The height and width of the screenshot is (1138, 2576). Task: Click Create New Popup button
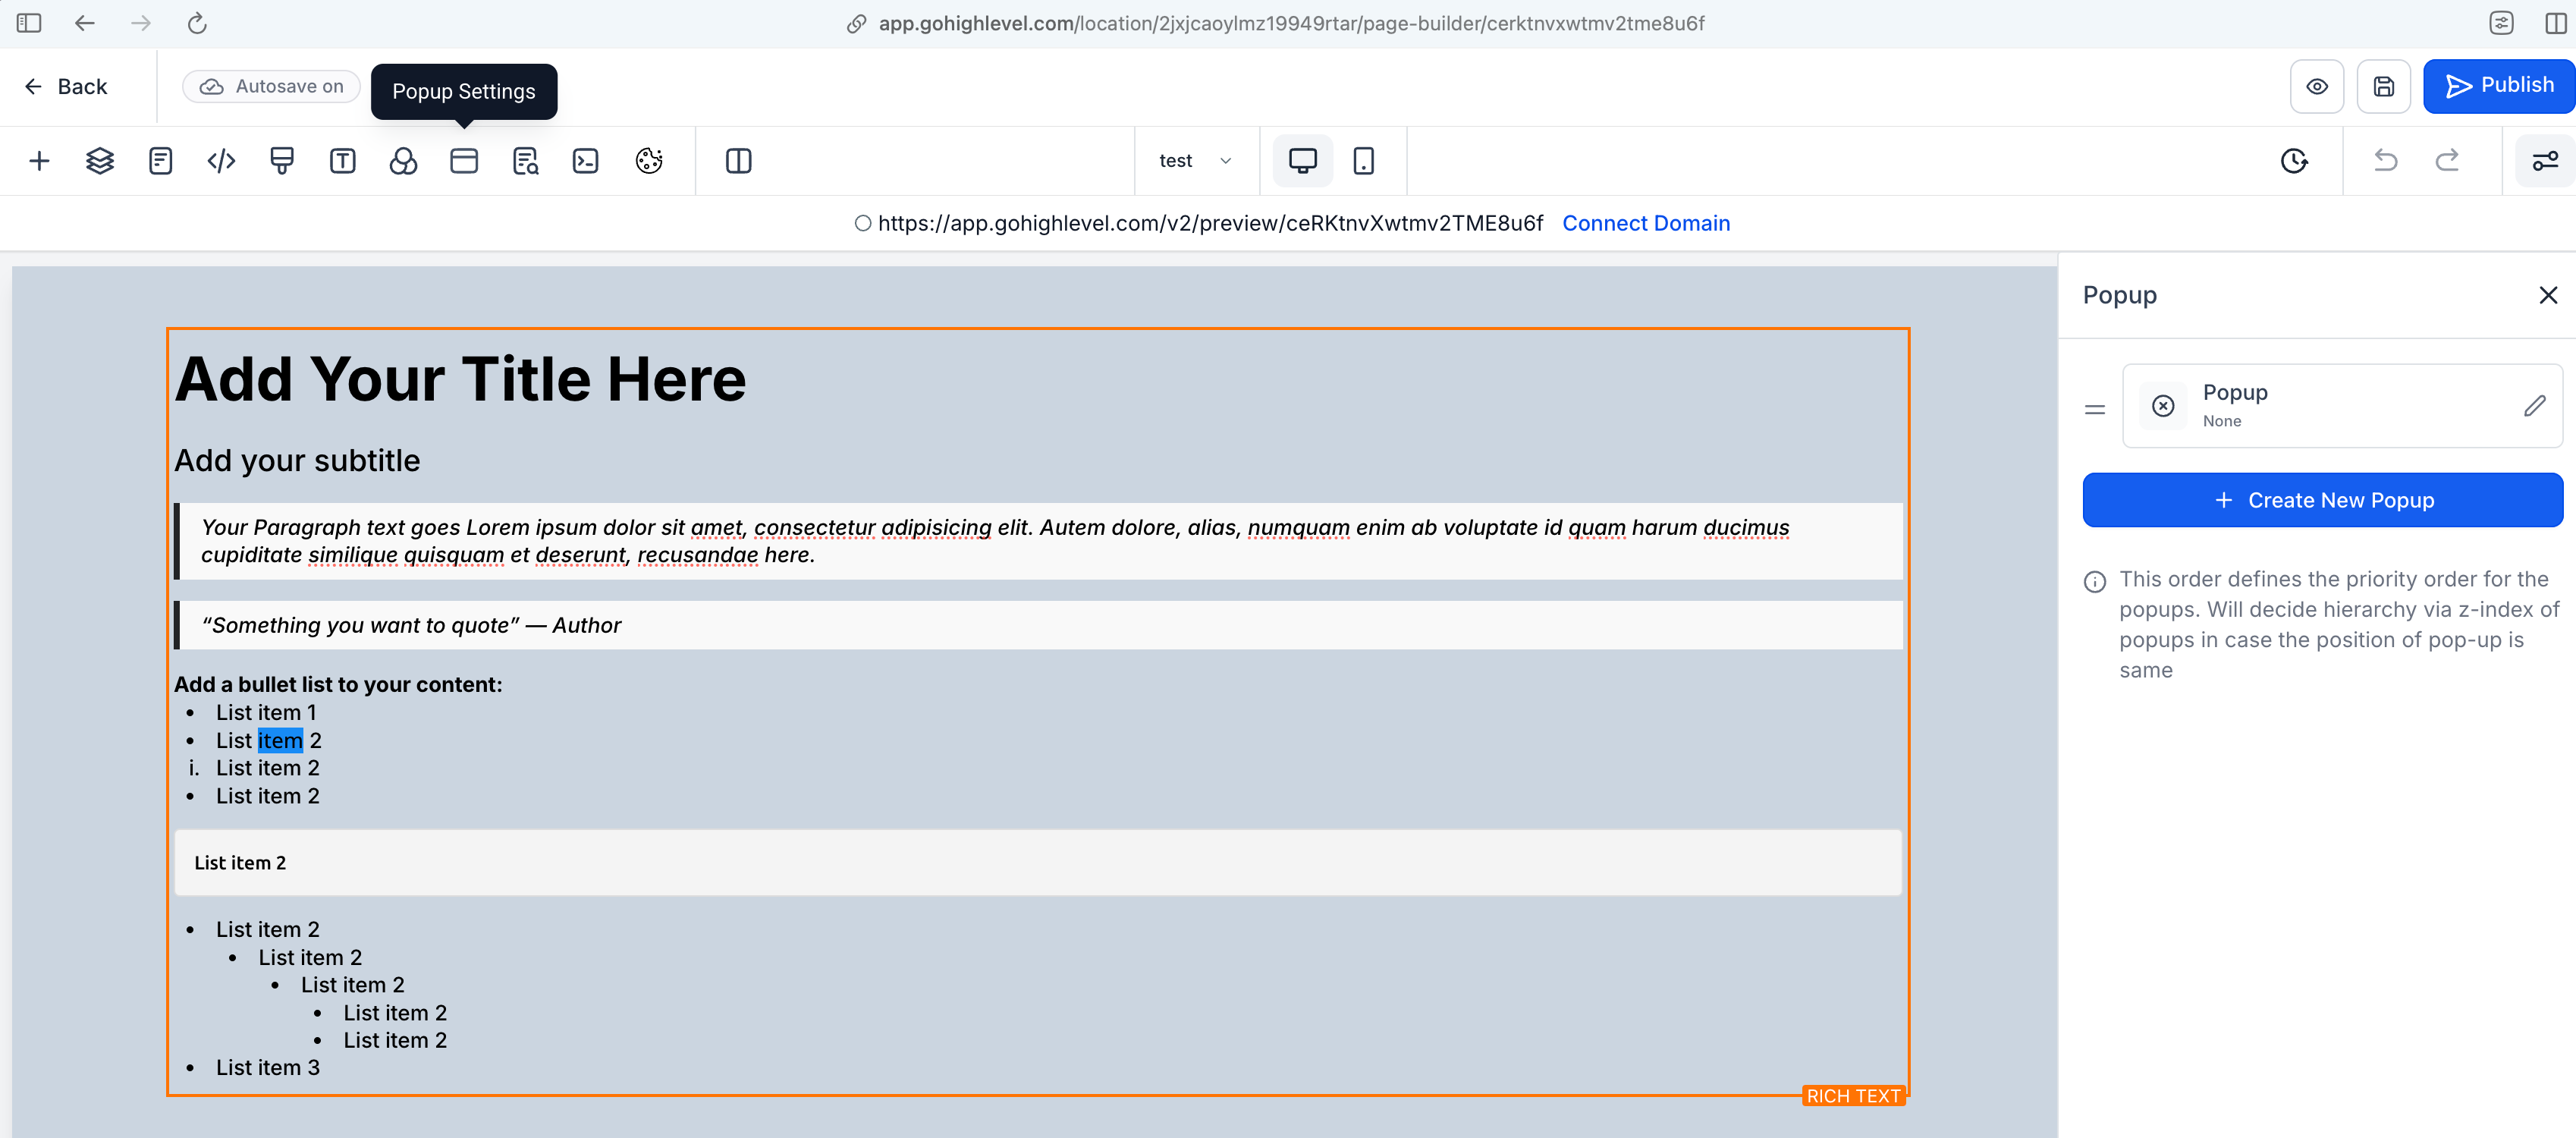(x=2322, y=500)
